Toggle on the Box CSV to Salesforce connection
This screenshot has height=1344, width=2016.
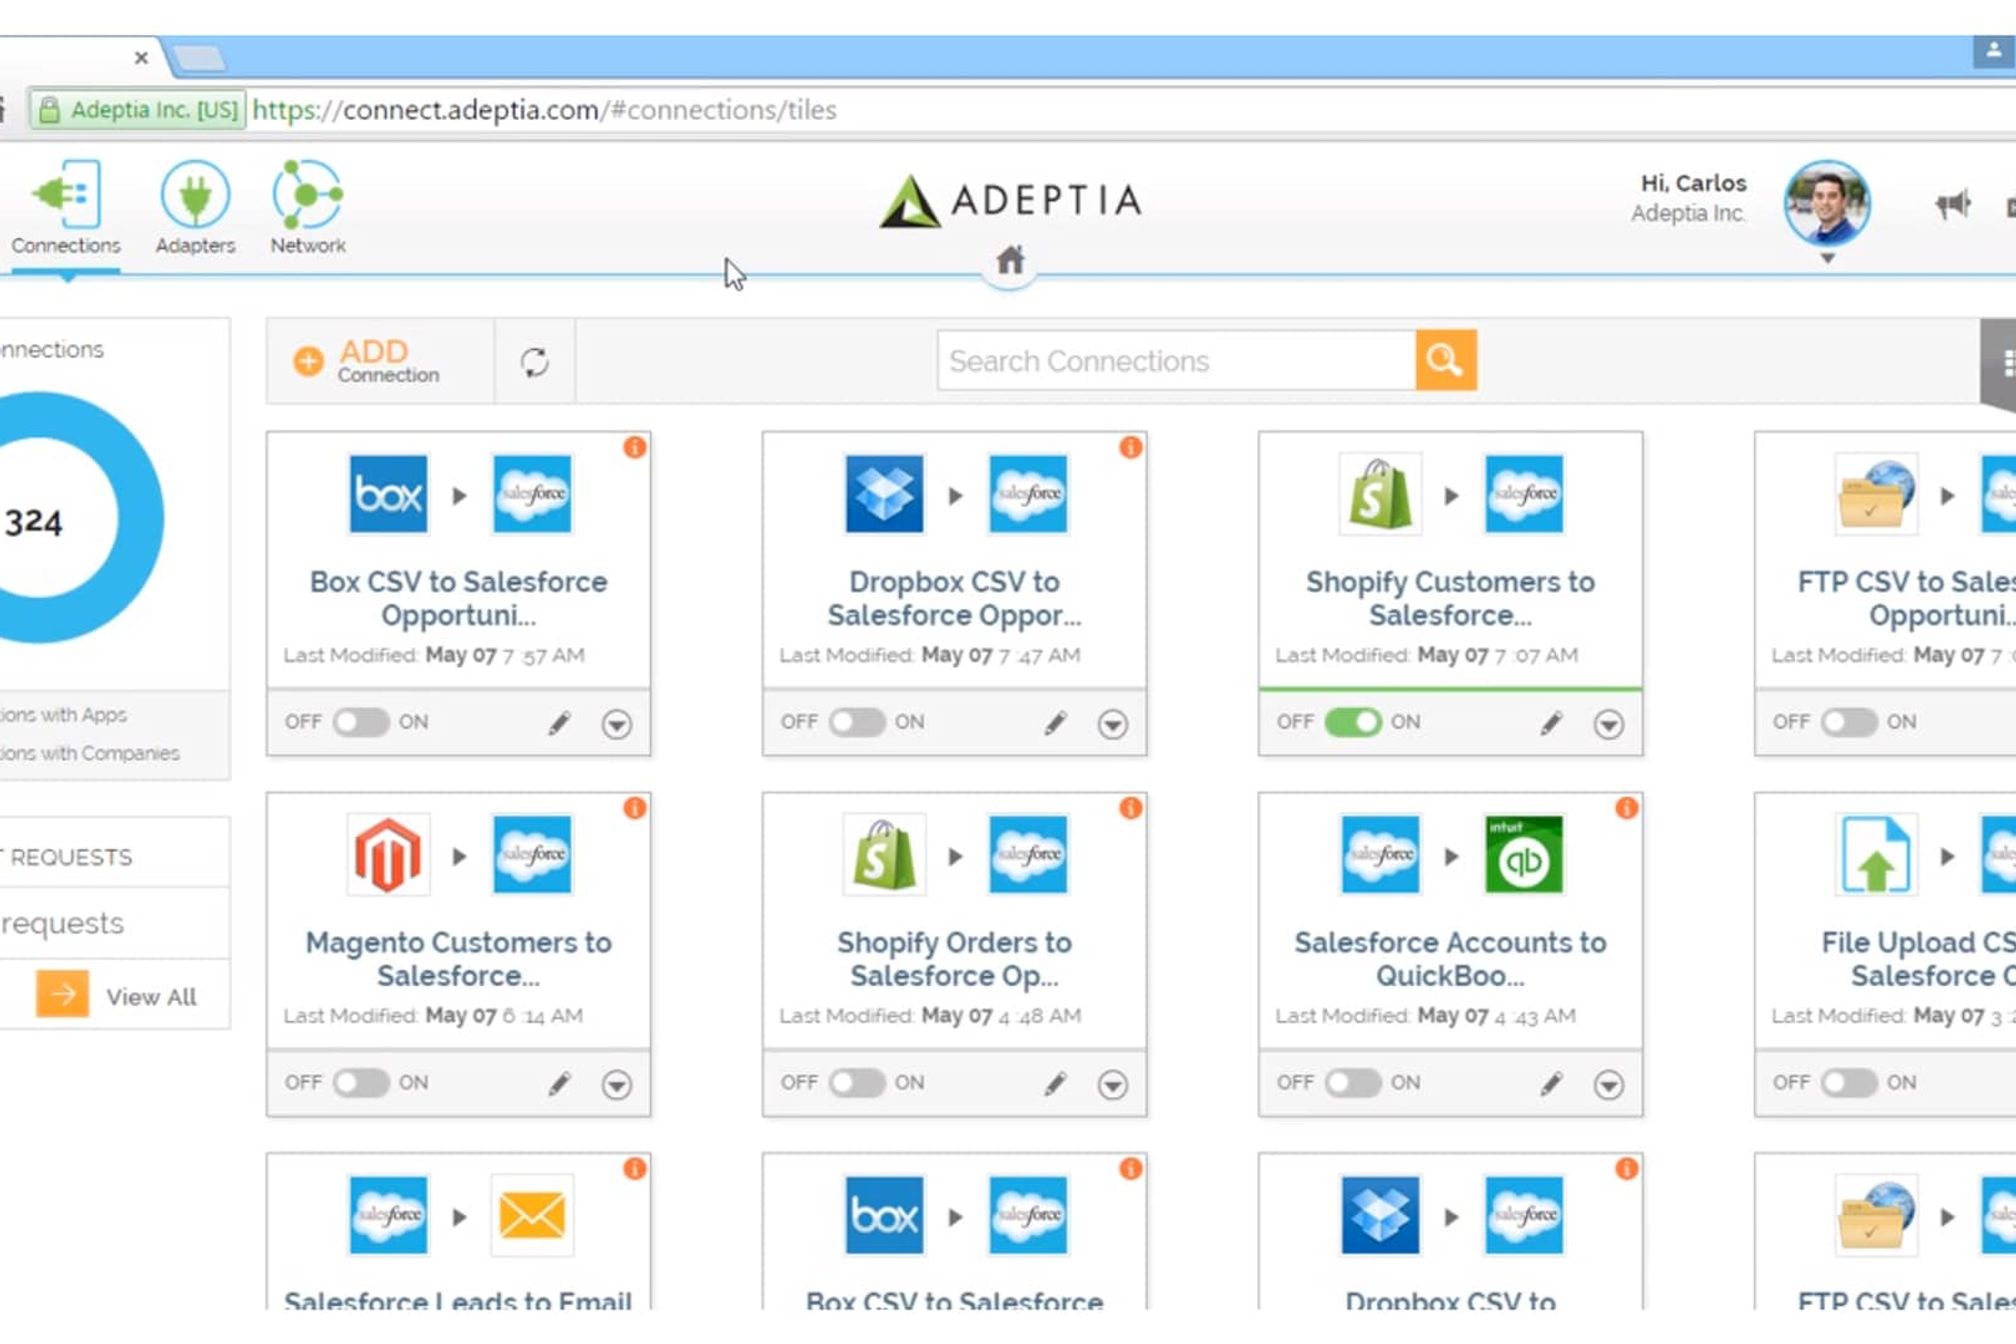[x=360, y=722]
